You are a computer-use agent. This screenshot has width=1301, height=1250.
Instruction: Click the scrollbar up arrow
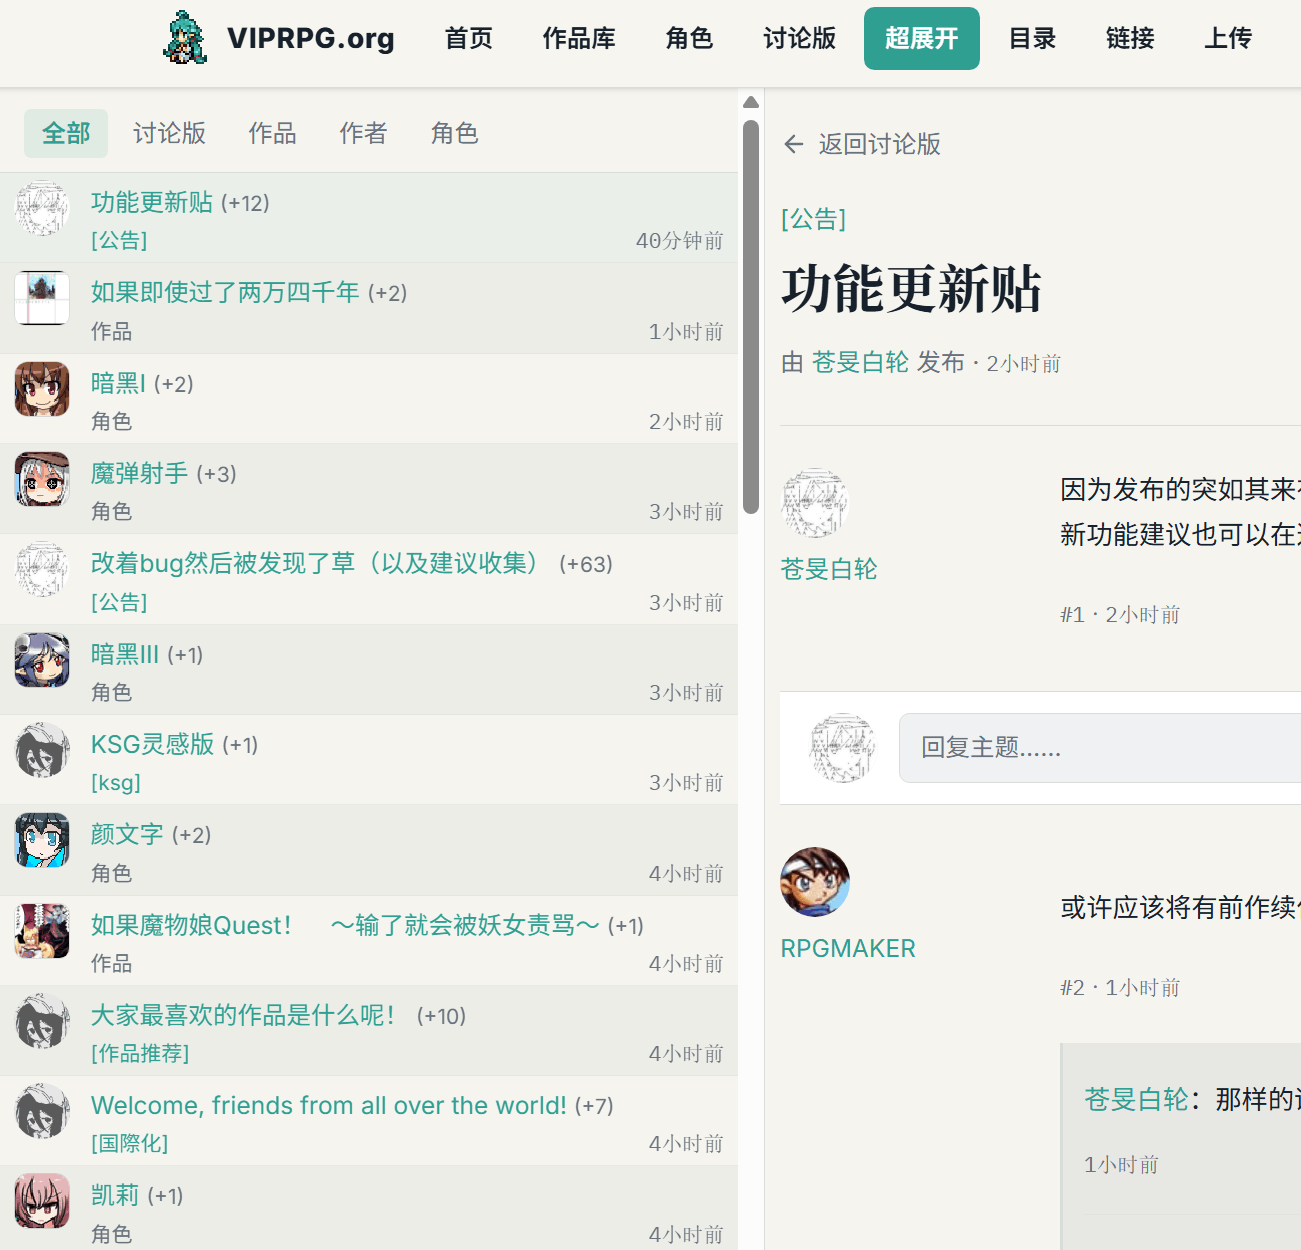[751, 102]
